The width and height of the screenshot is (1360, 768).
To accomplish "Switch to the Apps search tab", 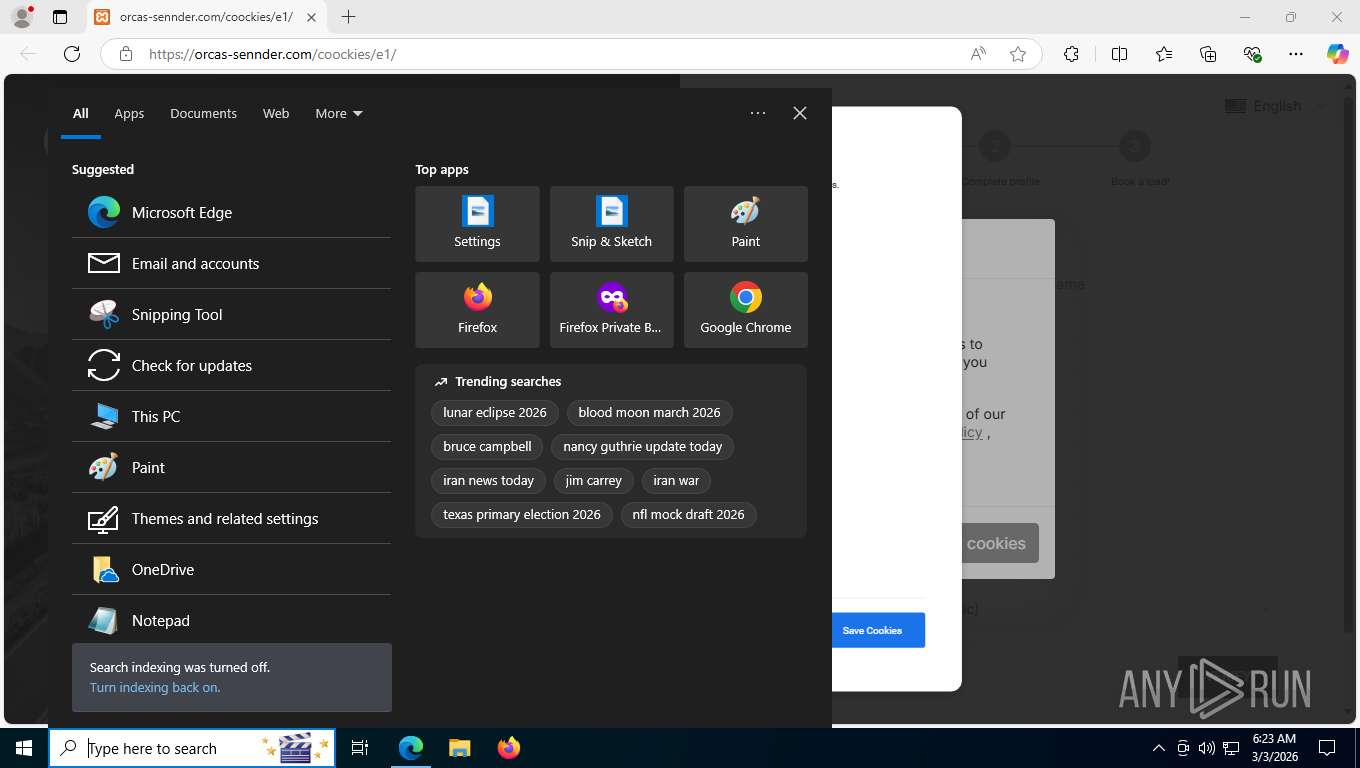I will point(129,113).
